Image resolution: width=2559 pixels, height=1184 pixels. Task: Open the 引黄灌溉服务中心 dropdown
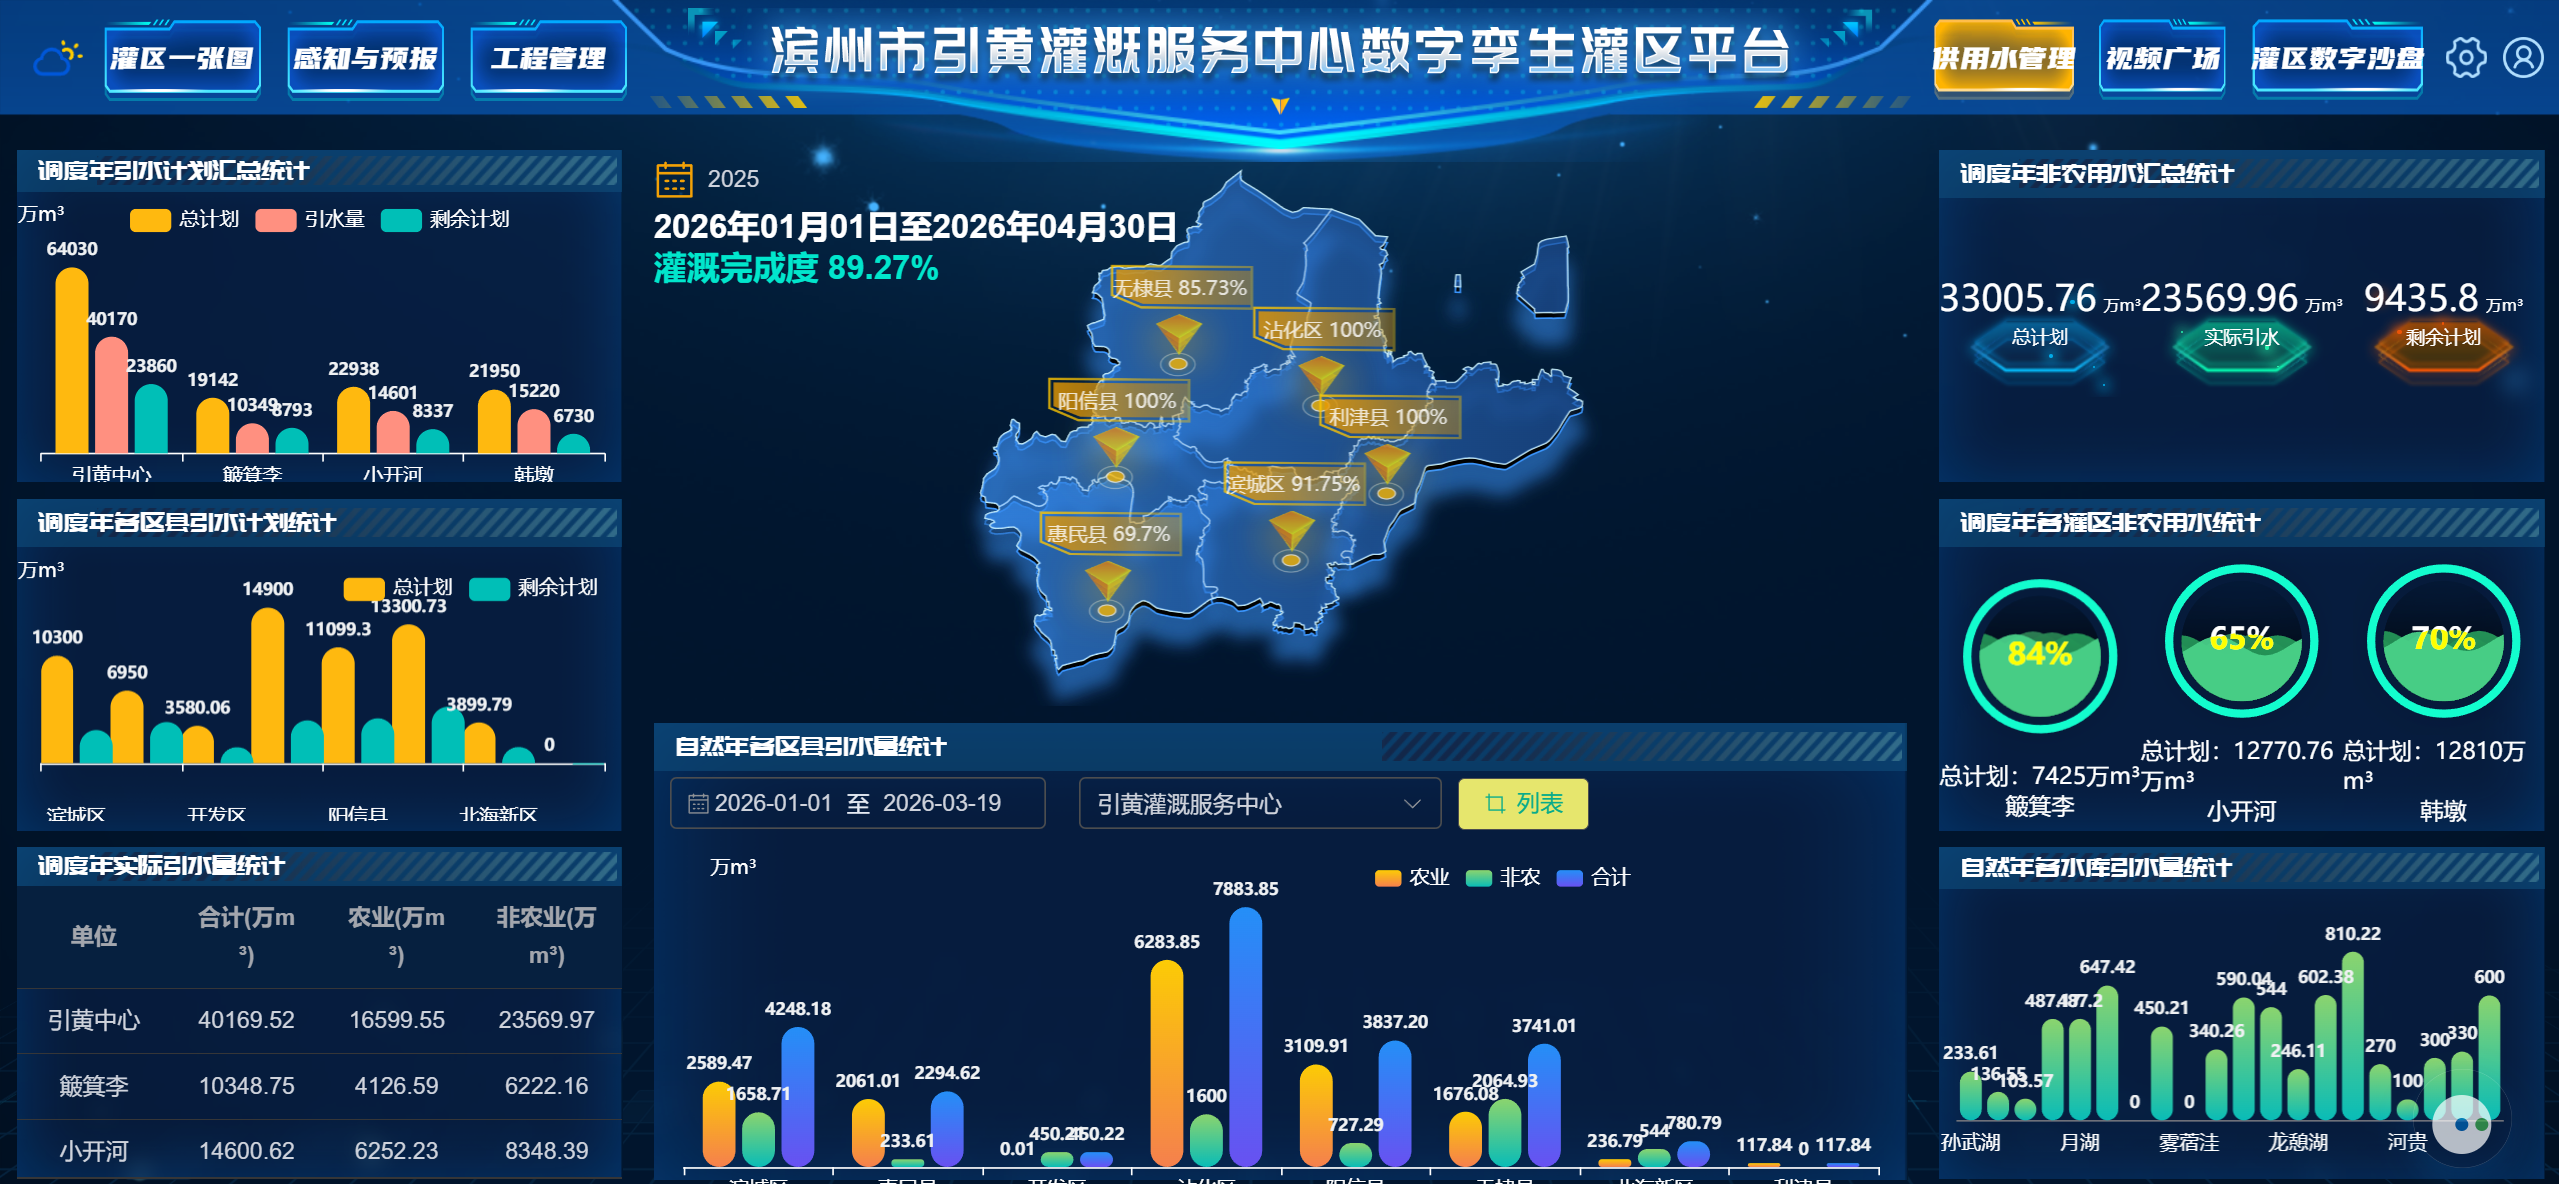pos(1258,804)
